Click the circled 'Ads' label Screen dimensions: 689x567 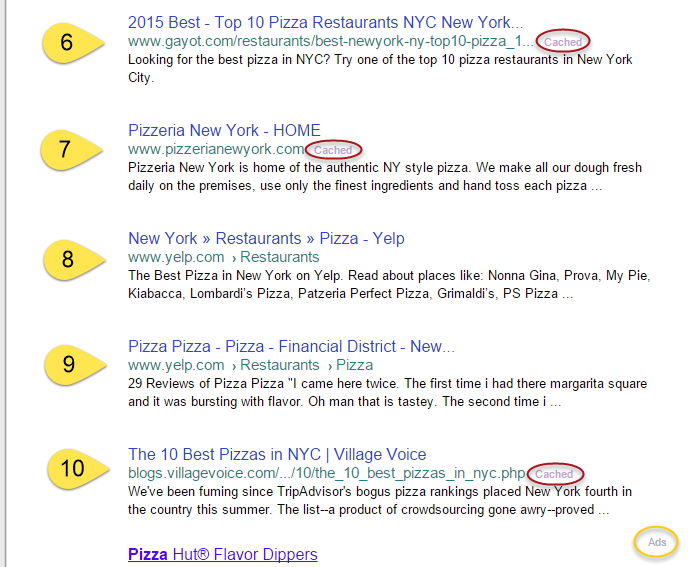click(656, 542)
